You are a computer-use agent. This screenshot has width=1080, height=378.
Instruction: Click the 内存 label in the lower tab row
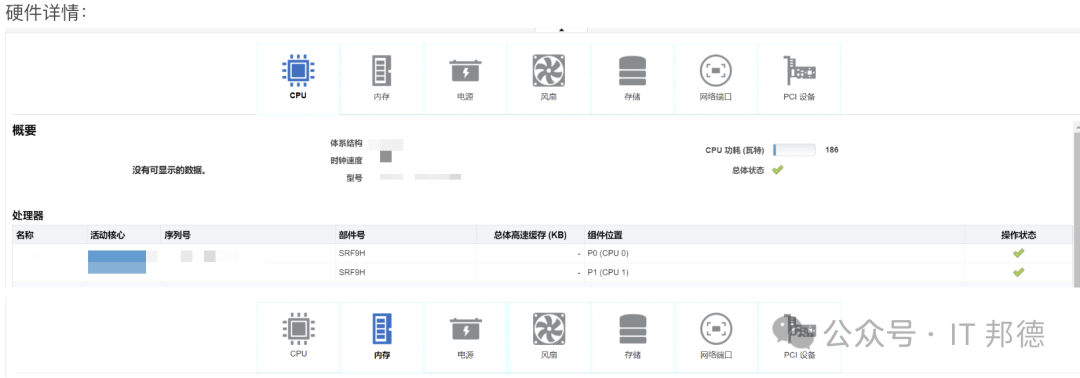382,355
